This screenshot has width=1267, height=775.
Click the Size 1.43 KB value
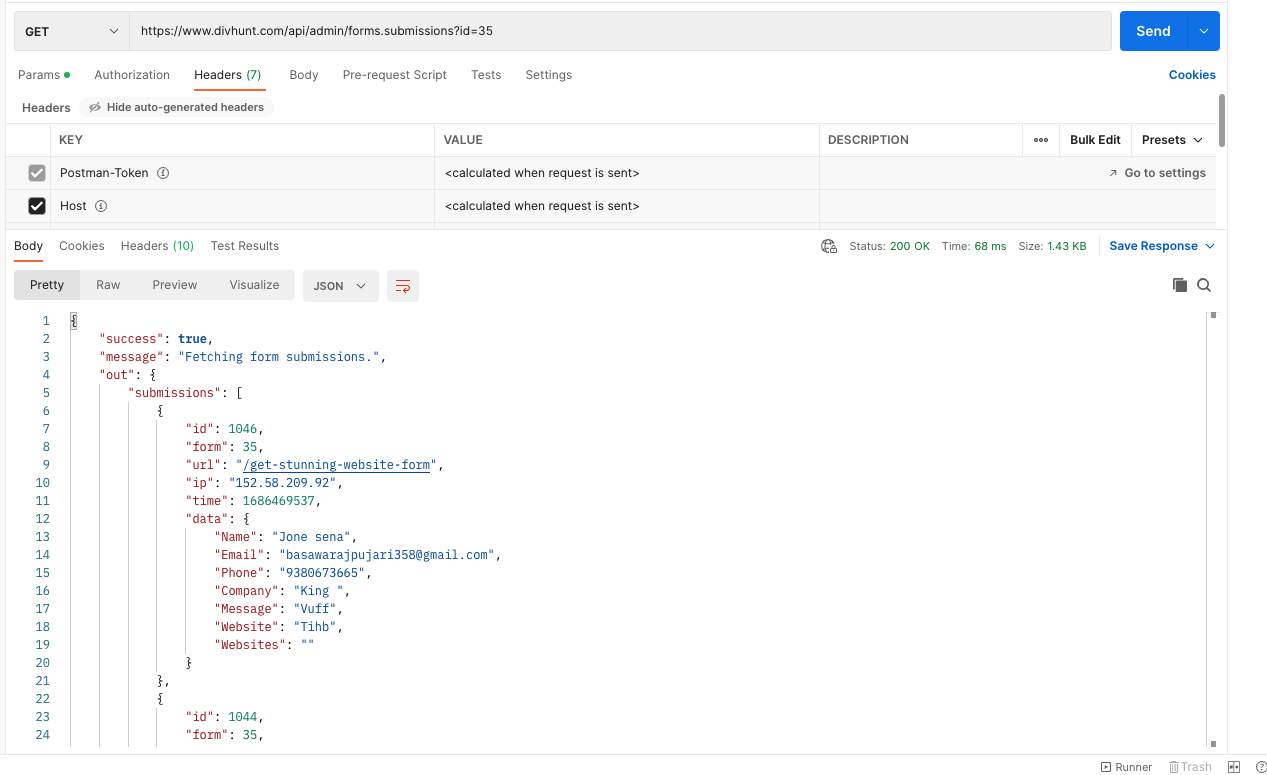pos(1052,246)
